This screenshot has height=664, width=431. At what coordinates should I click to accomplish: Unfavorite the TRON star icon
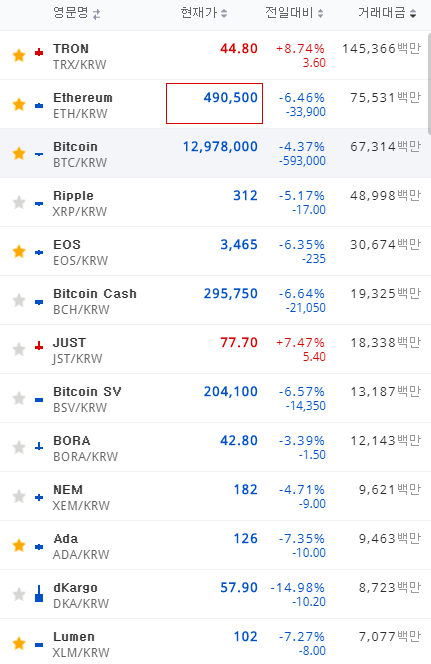click(19, 55)
